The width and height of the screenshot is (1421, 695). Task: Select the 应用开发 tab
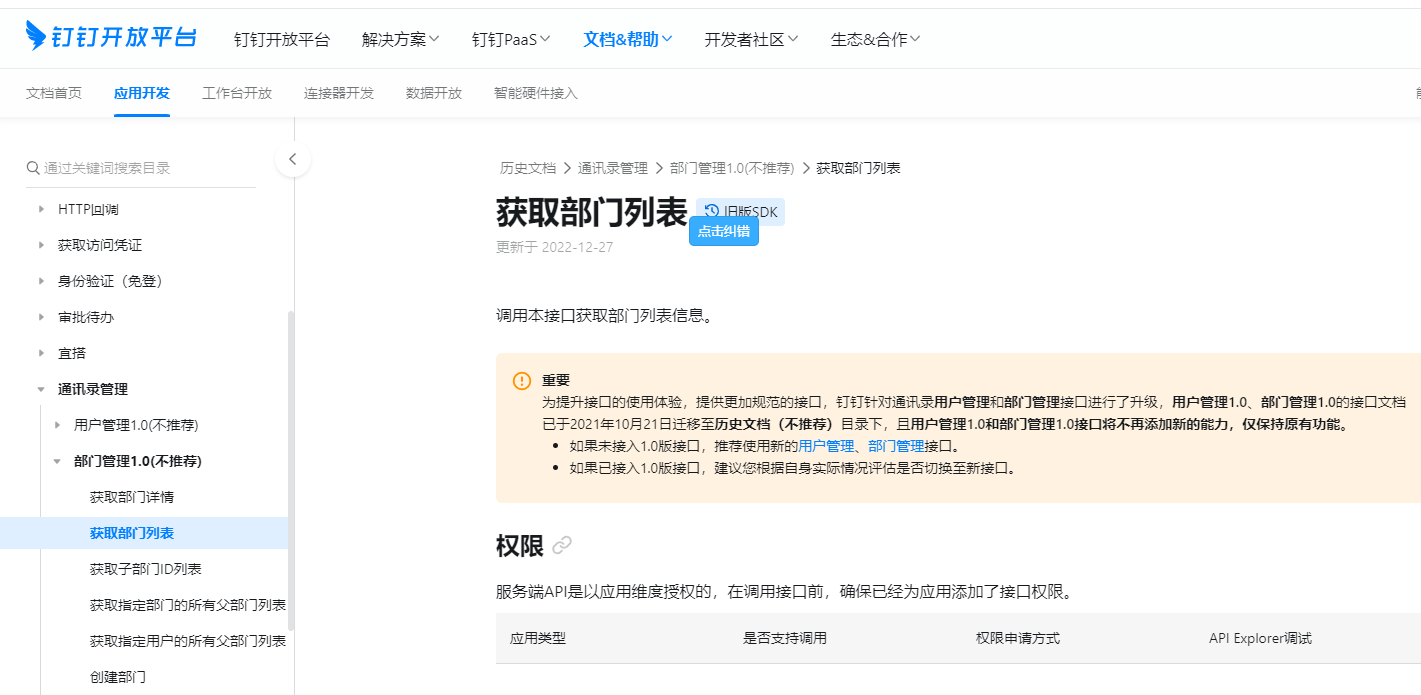click(x=142, y=93)
